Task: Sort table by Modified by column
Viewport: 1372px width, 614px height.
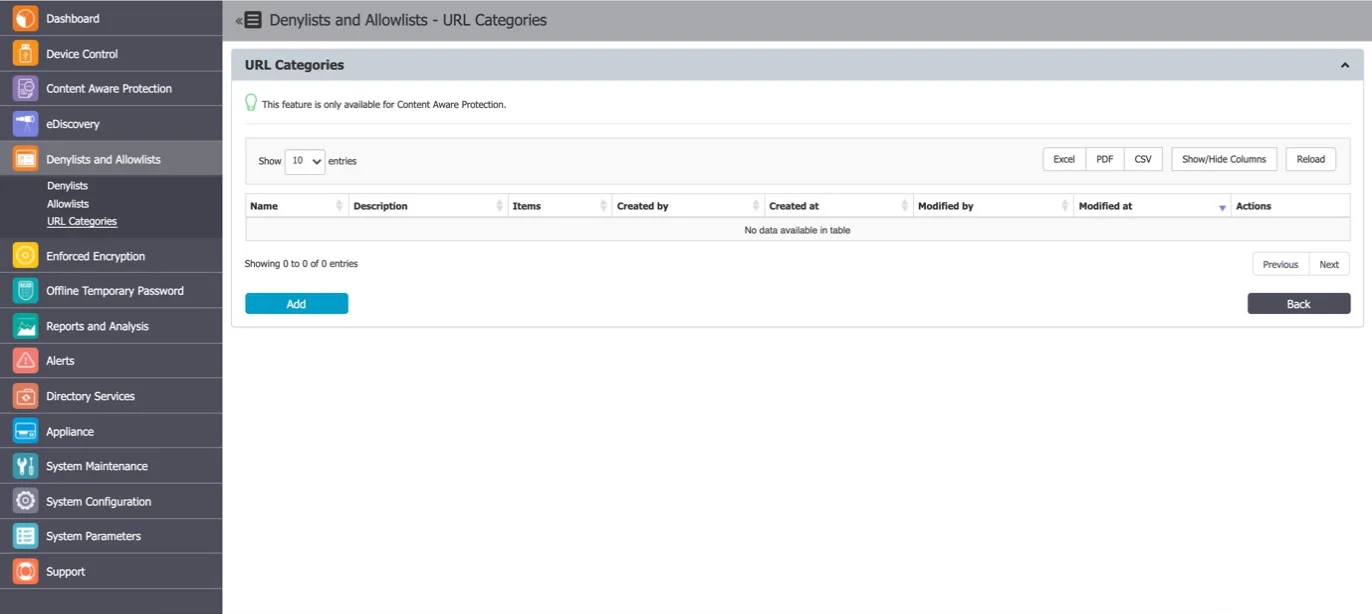Action: tap(994, 206)
